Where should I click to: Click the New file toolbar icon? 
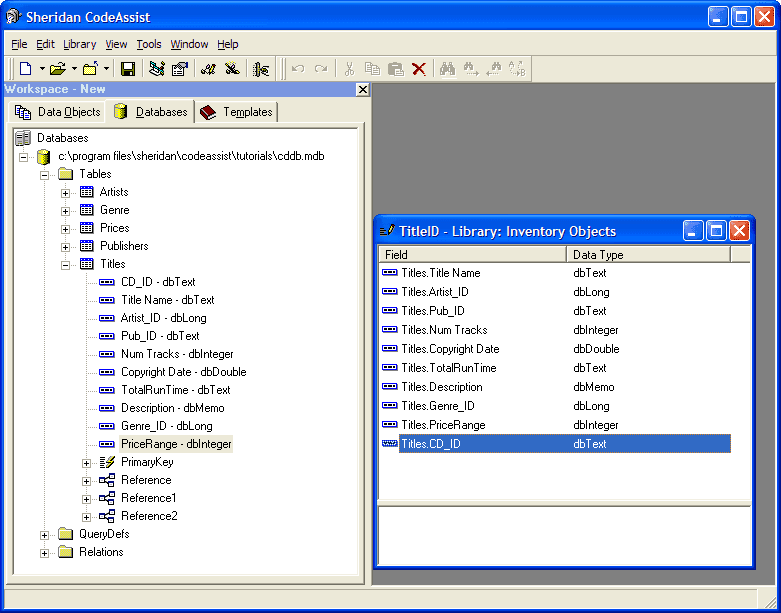point(25,69)
